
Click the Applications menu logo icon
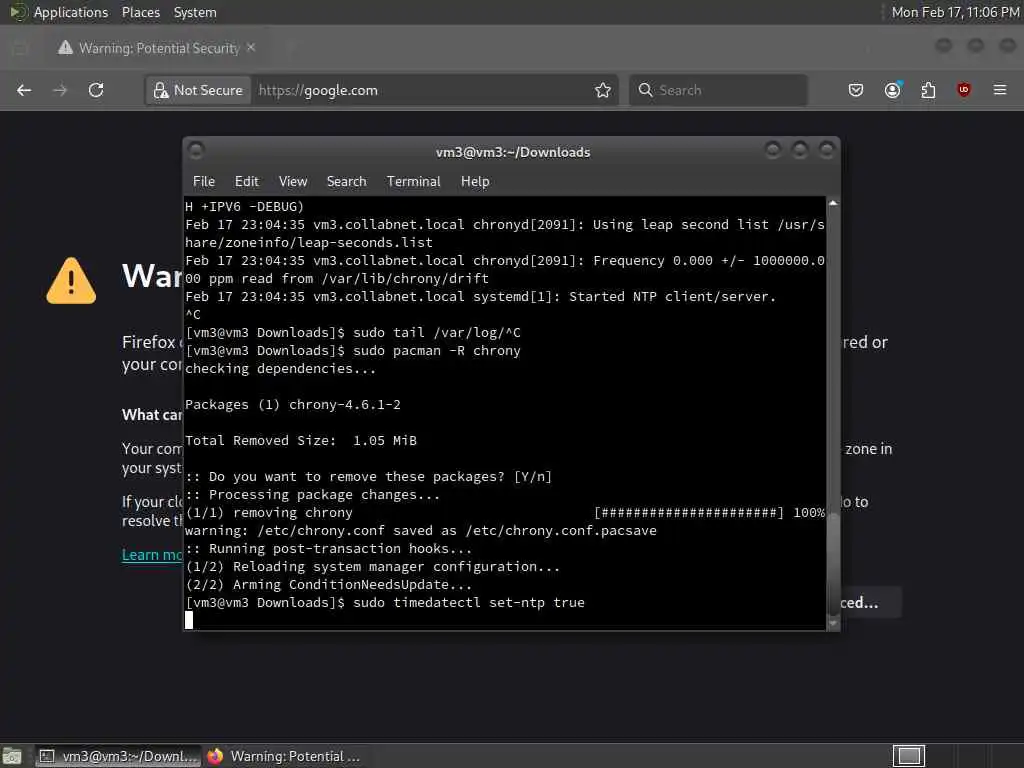[x=18, y=12]
